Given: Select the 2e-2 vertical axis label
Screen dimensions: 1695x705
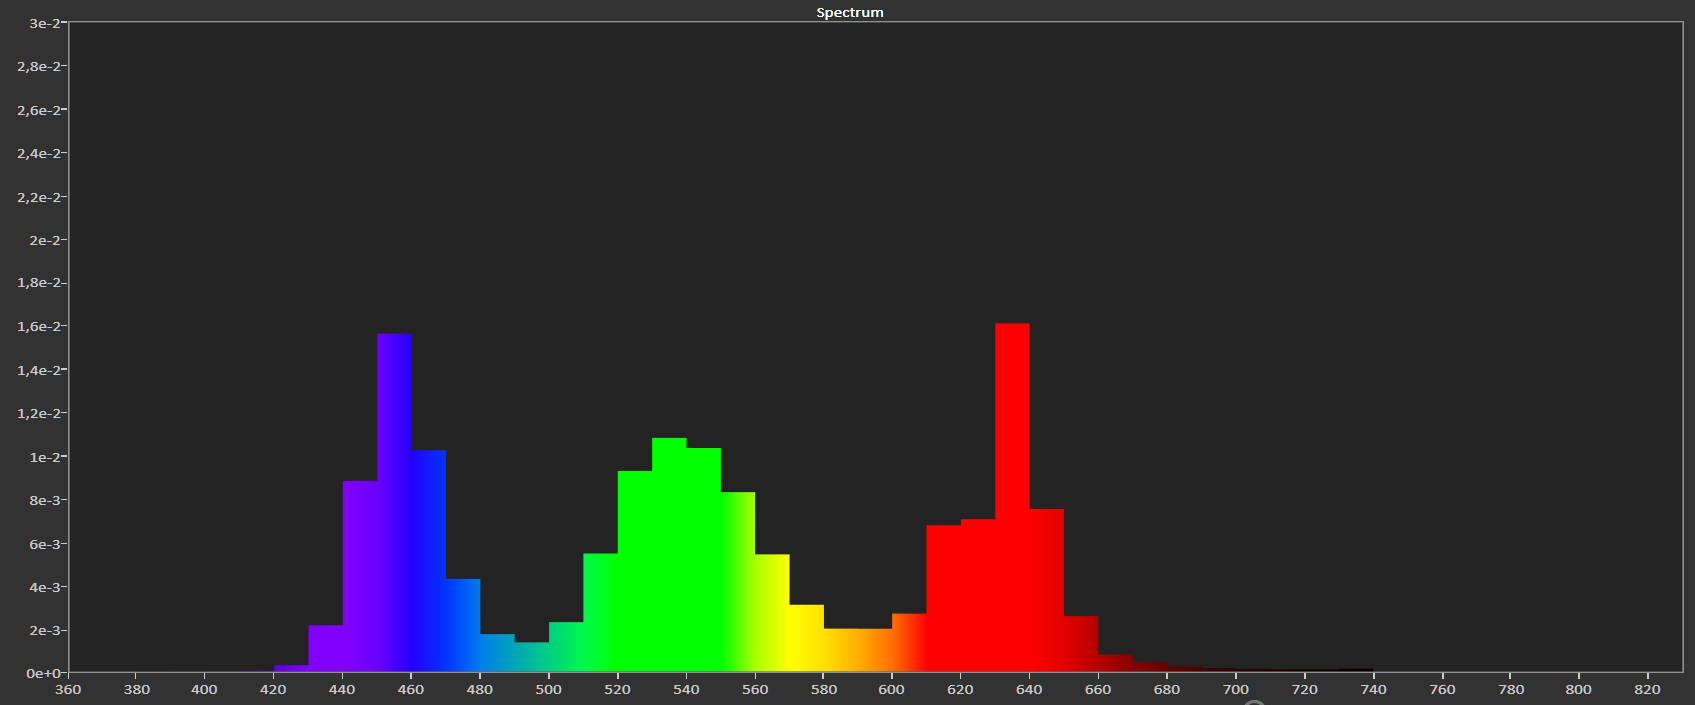Looking at the screenshot, I should click(44, 240).
